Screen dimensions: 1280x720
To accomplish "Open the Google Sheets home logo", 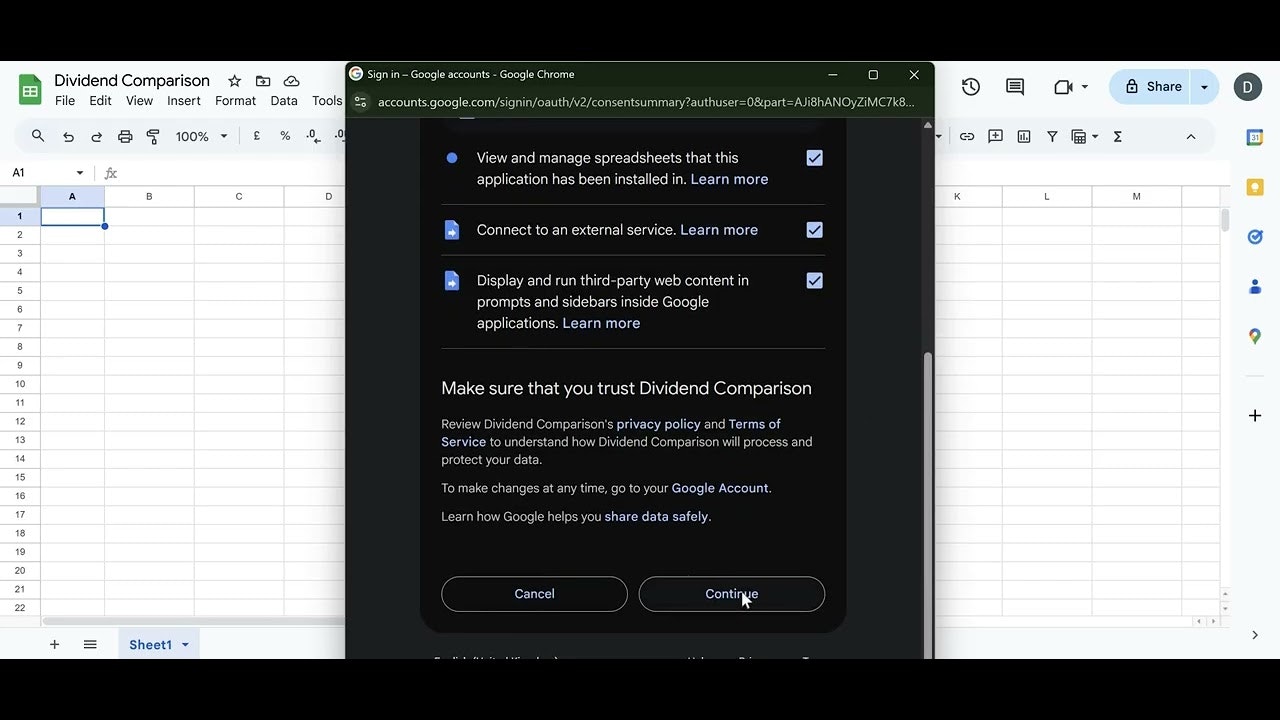I will click(x=30, y=90).
